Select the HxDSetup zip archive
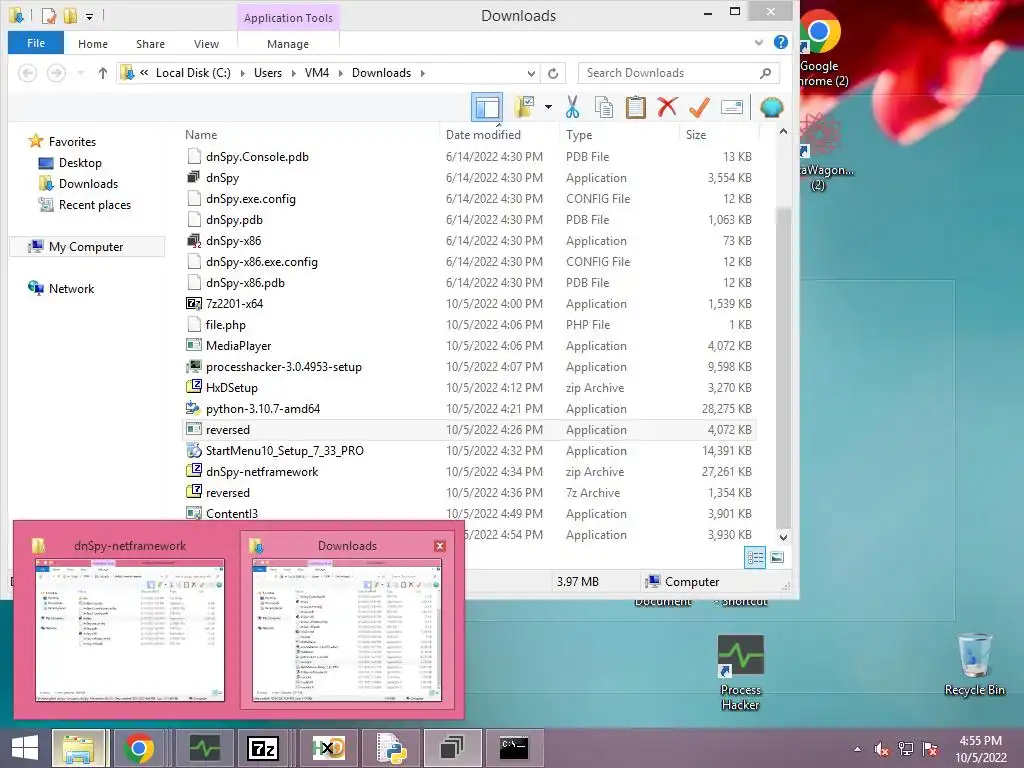 point(469,388)
